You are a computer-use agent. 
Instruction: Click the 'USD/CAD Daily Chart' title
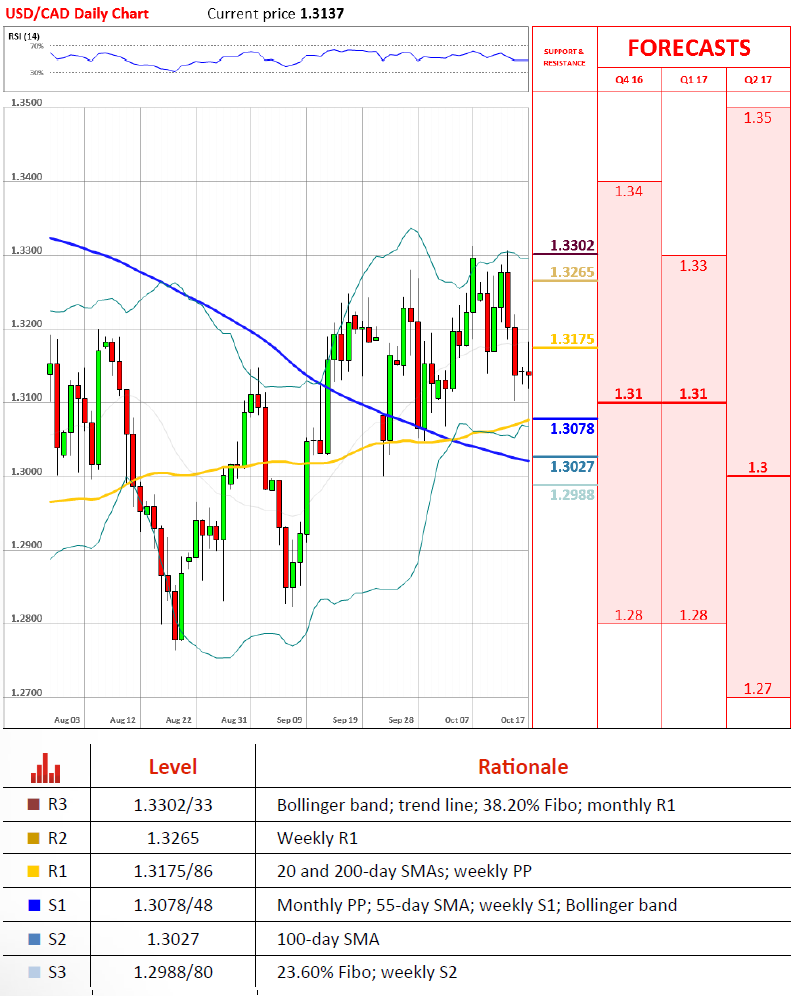77,13
